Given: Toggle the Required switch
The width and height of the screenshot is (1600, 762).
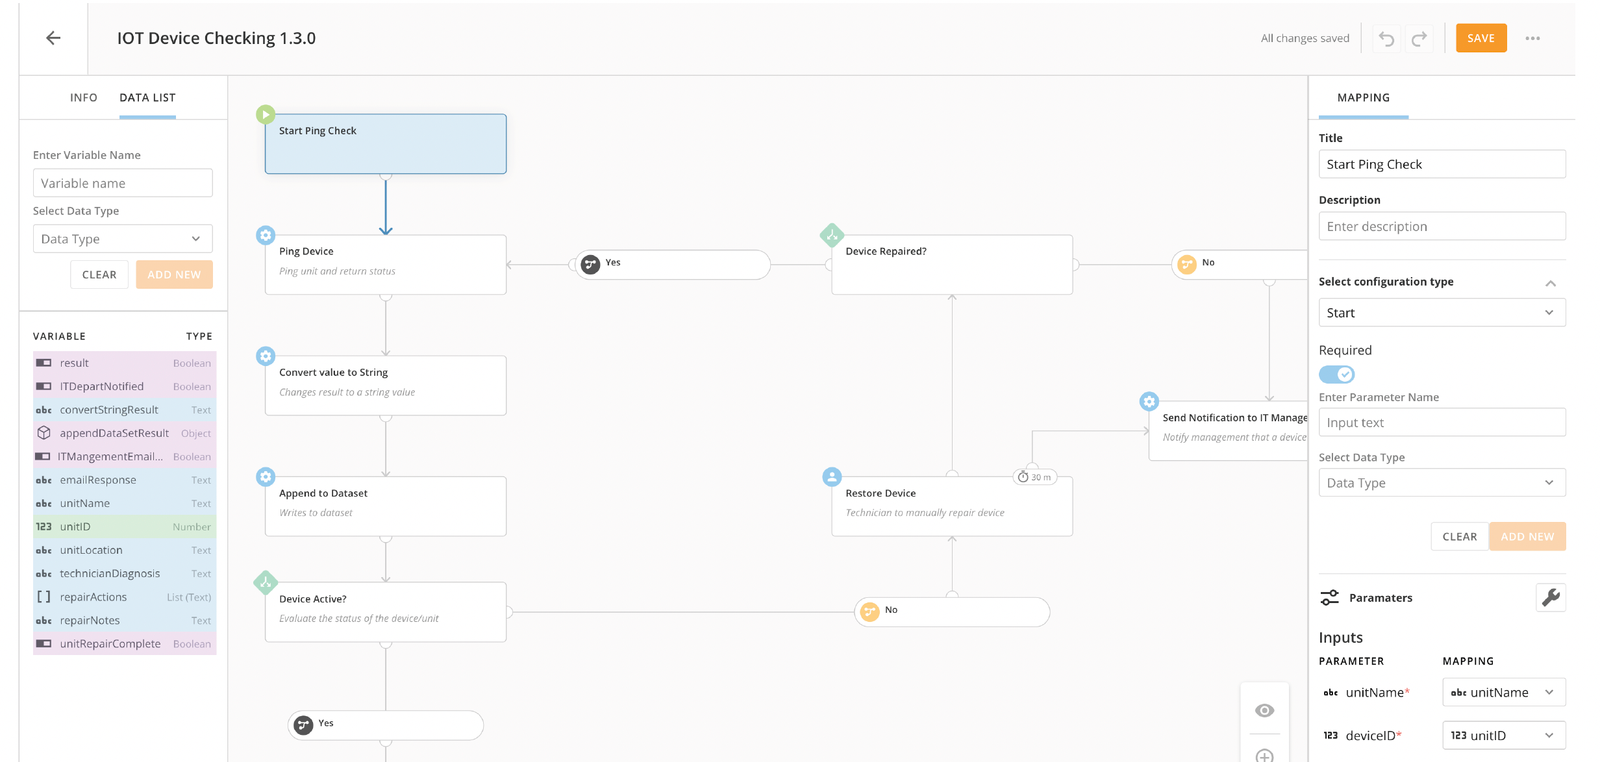Looking at the screenshot, I should point(1336,374).
